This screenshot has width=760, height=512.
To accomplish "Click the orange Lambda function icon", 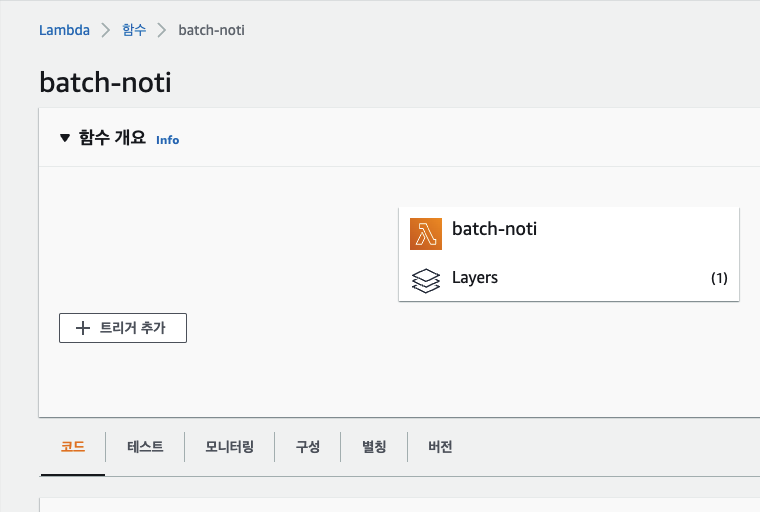I will [x=426, y=233].
